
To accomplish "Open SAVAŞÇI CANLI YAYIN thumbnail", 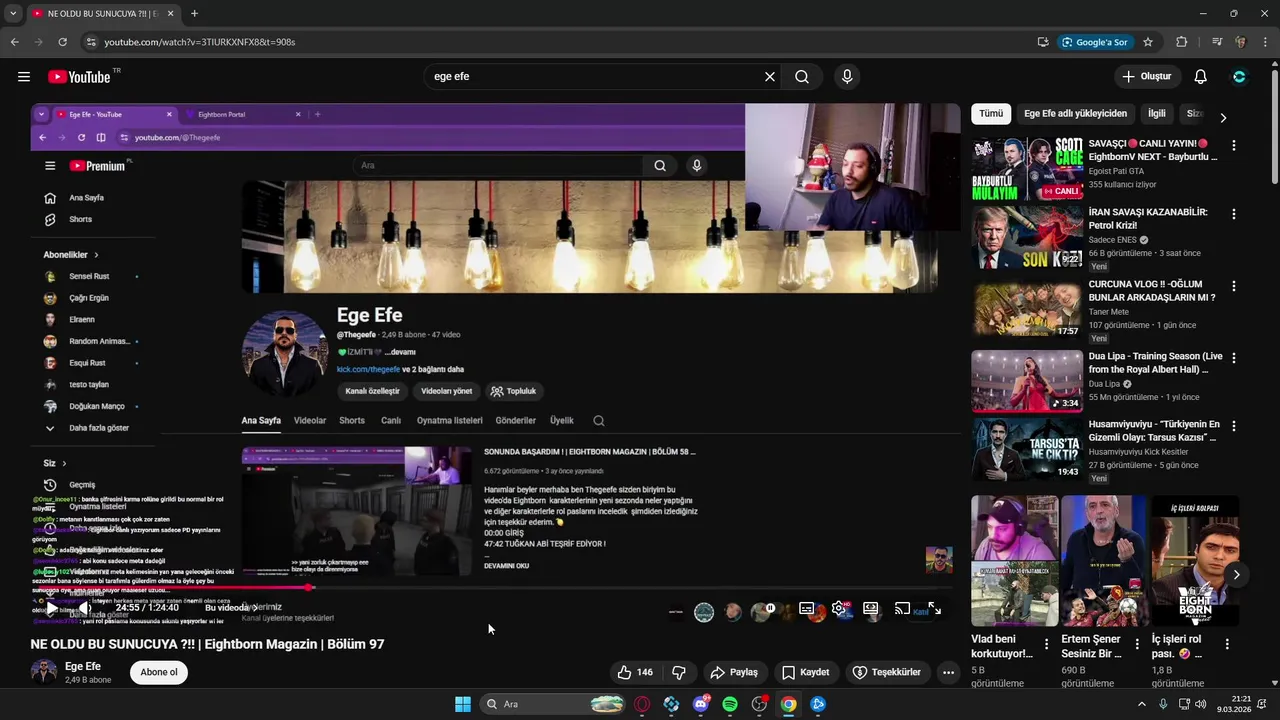I will point(1027,169).
